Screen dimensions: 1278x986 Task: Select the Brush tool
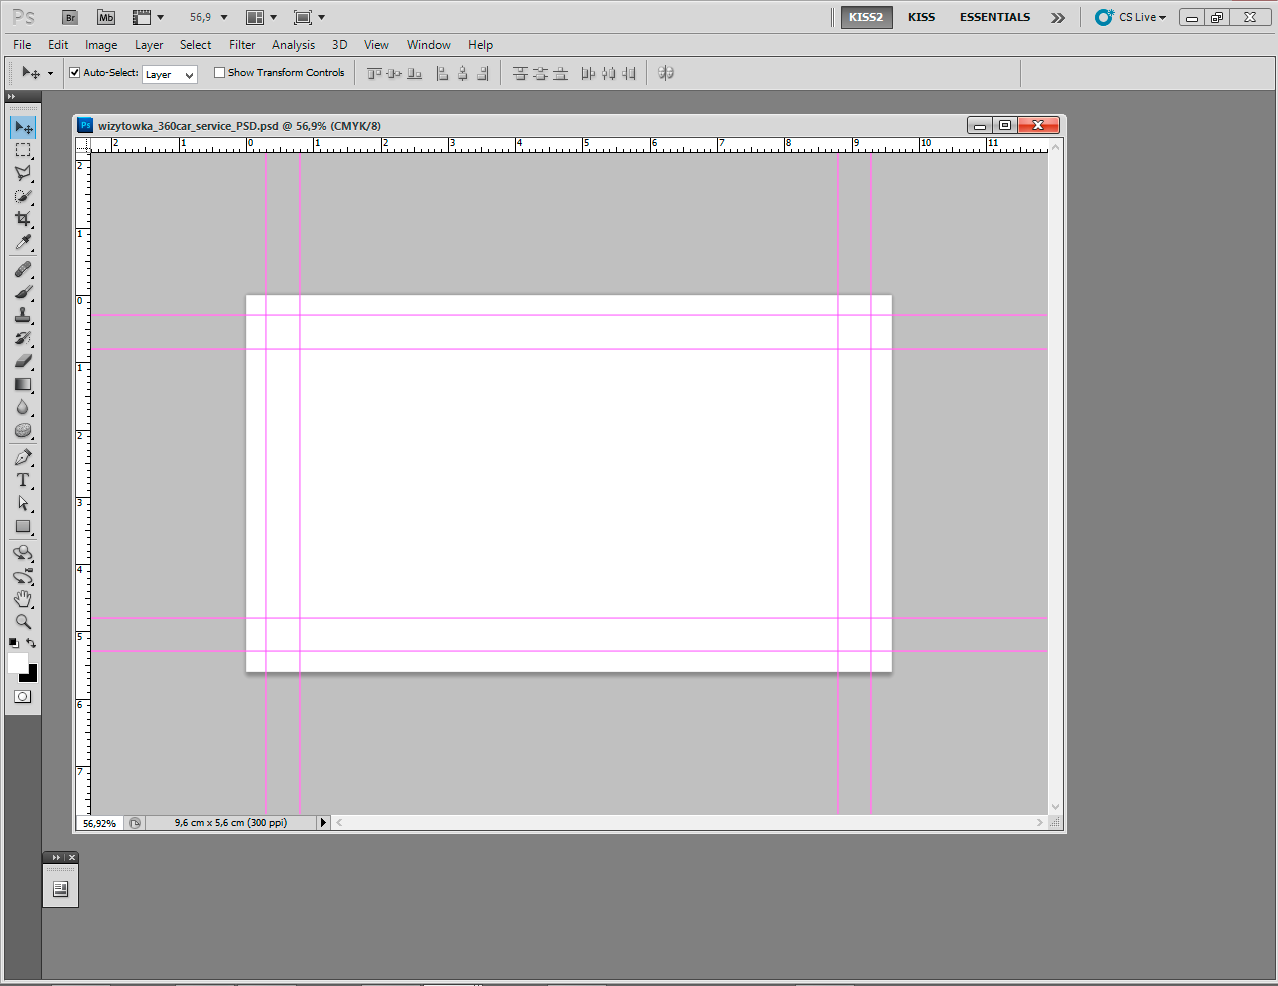pos(23,293)
